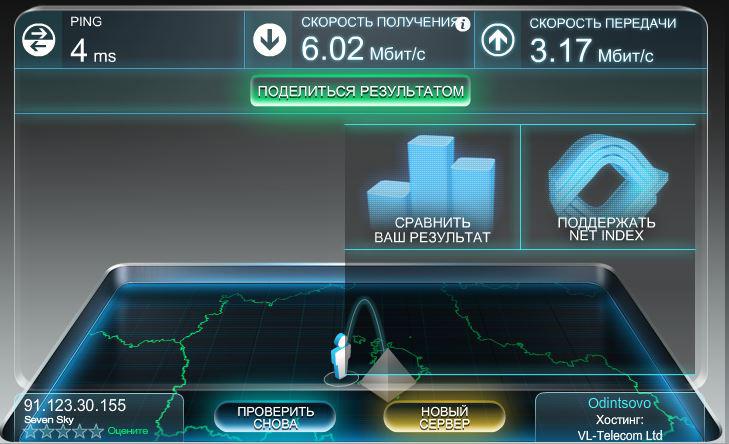Click the Net Index ribbon logo
The image size is (729, 444).
(607, 174)
